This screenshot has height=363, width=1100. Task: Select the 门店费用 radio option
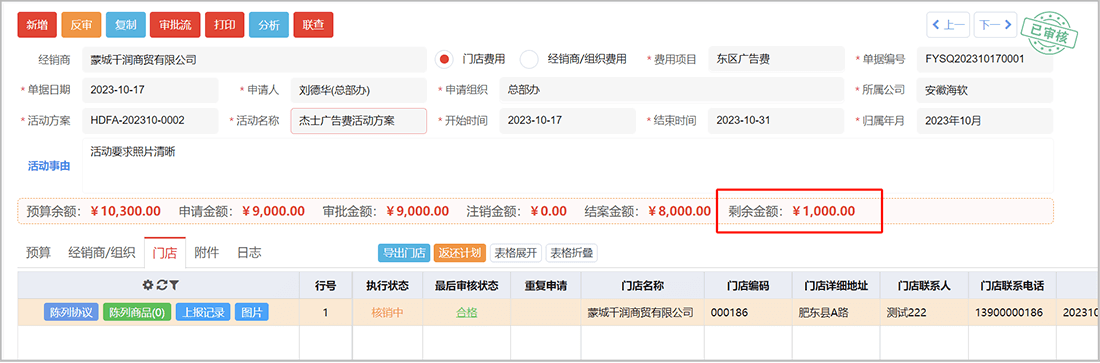coord(444,60)
